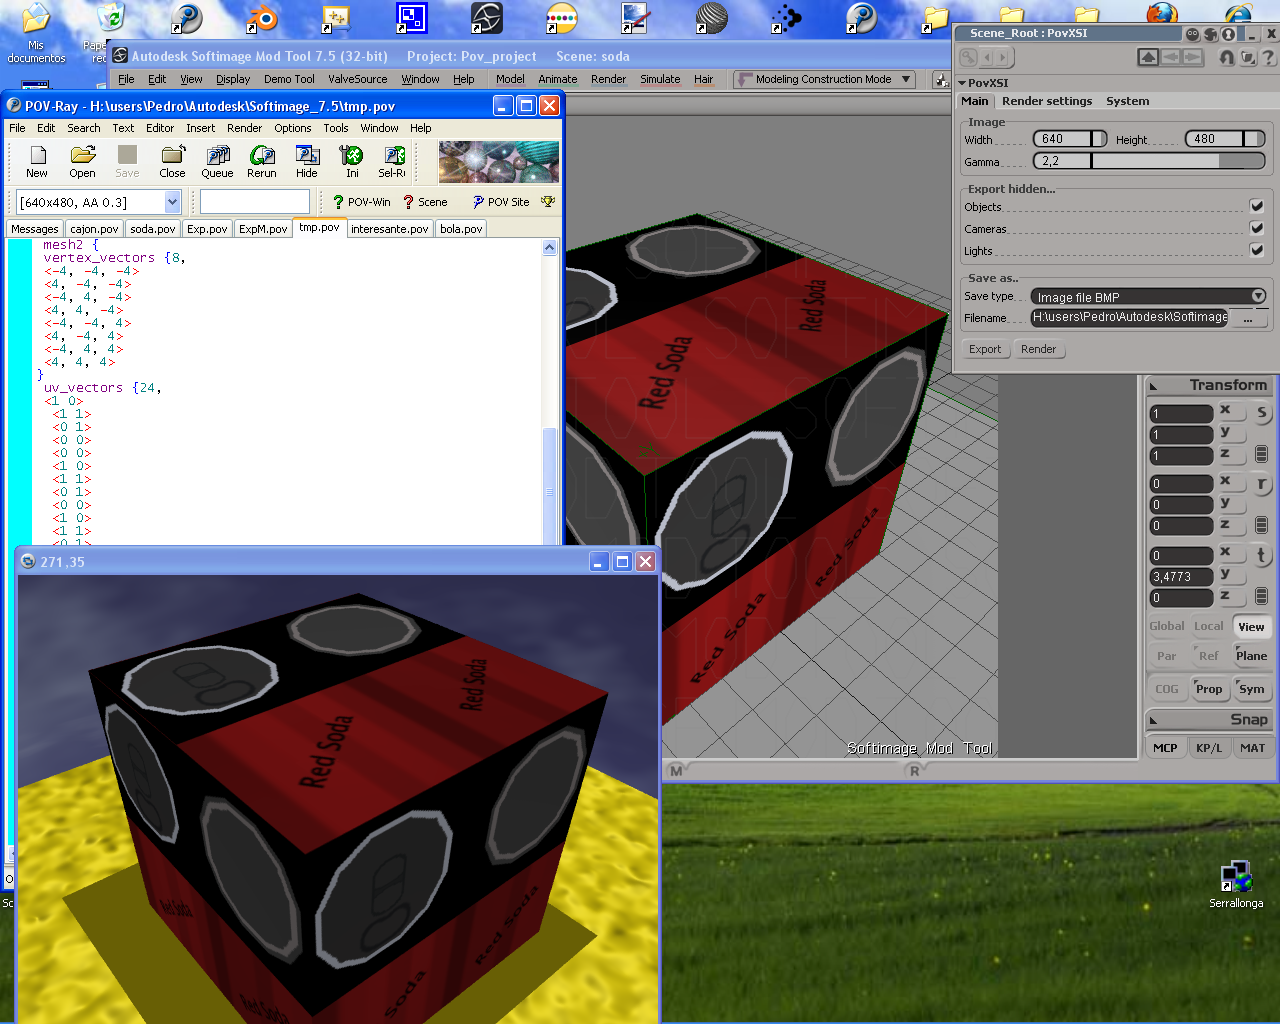Click the translate Y value field 3,4773
This screenshot has width=1280, height=1024.
1181,577
